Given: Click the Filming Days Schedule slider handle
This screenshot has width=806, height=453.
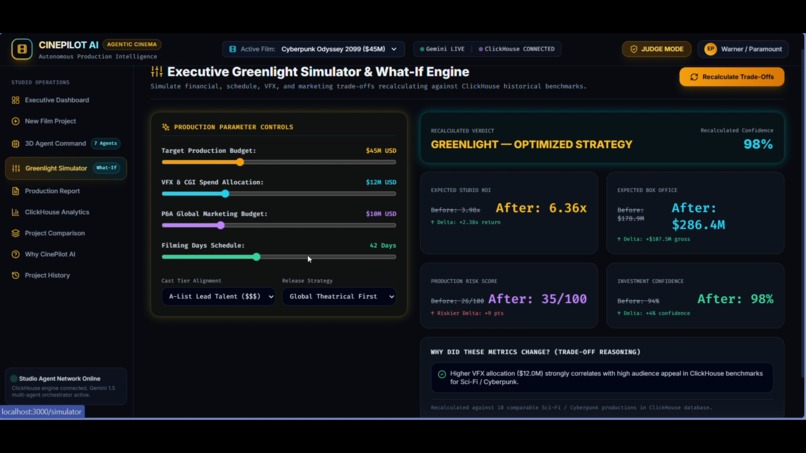Looking at the screenshot, I should coord(257,257).
